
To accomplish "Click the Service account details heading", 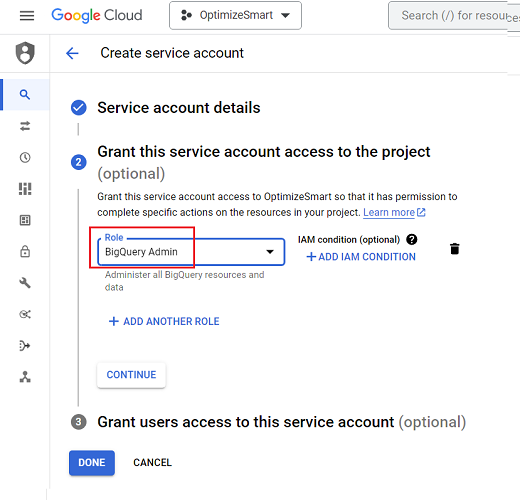I will (x=179, y=108).
